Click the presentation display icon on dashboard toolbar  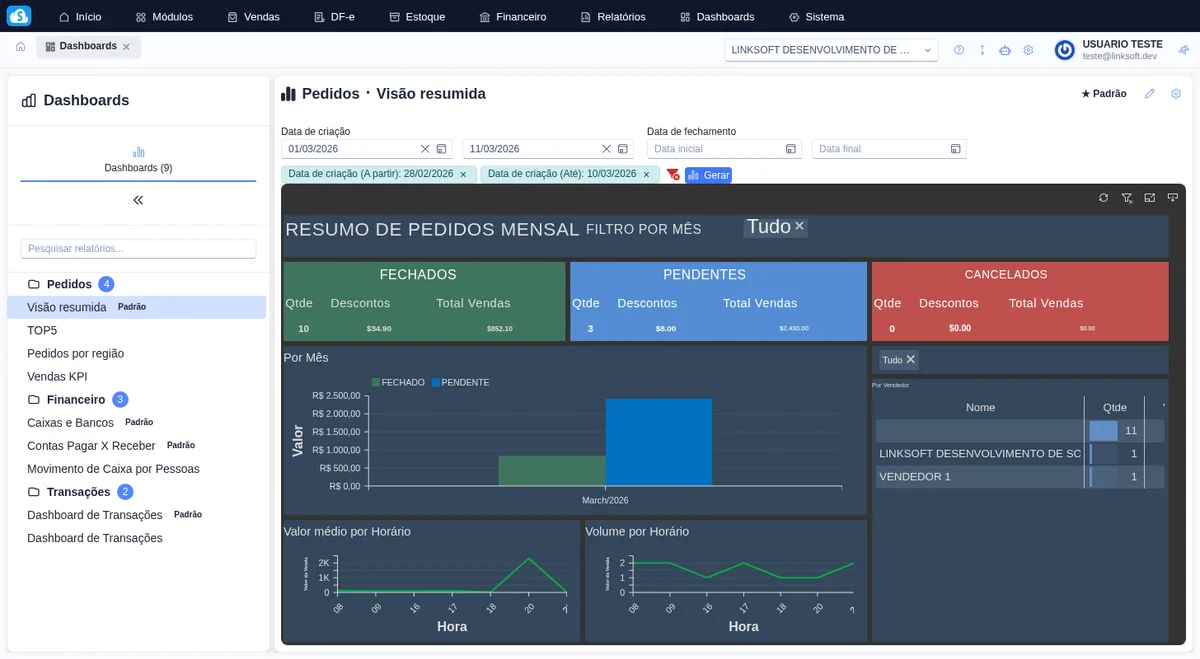1172,197
